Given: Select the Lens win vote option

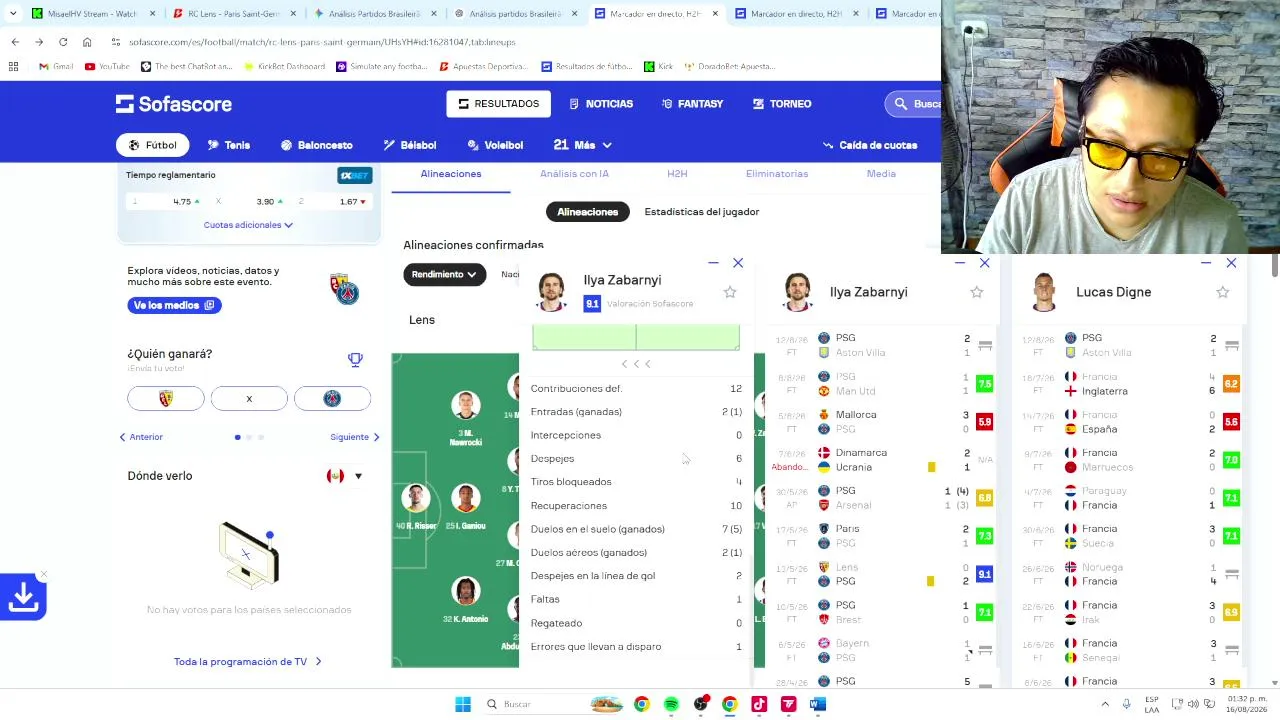Looking at the screenshot, I should [x=166, y=399].
